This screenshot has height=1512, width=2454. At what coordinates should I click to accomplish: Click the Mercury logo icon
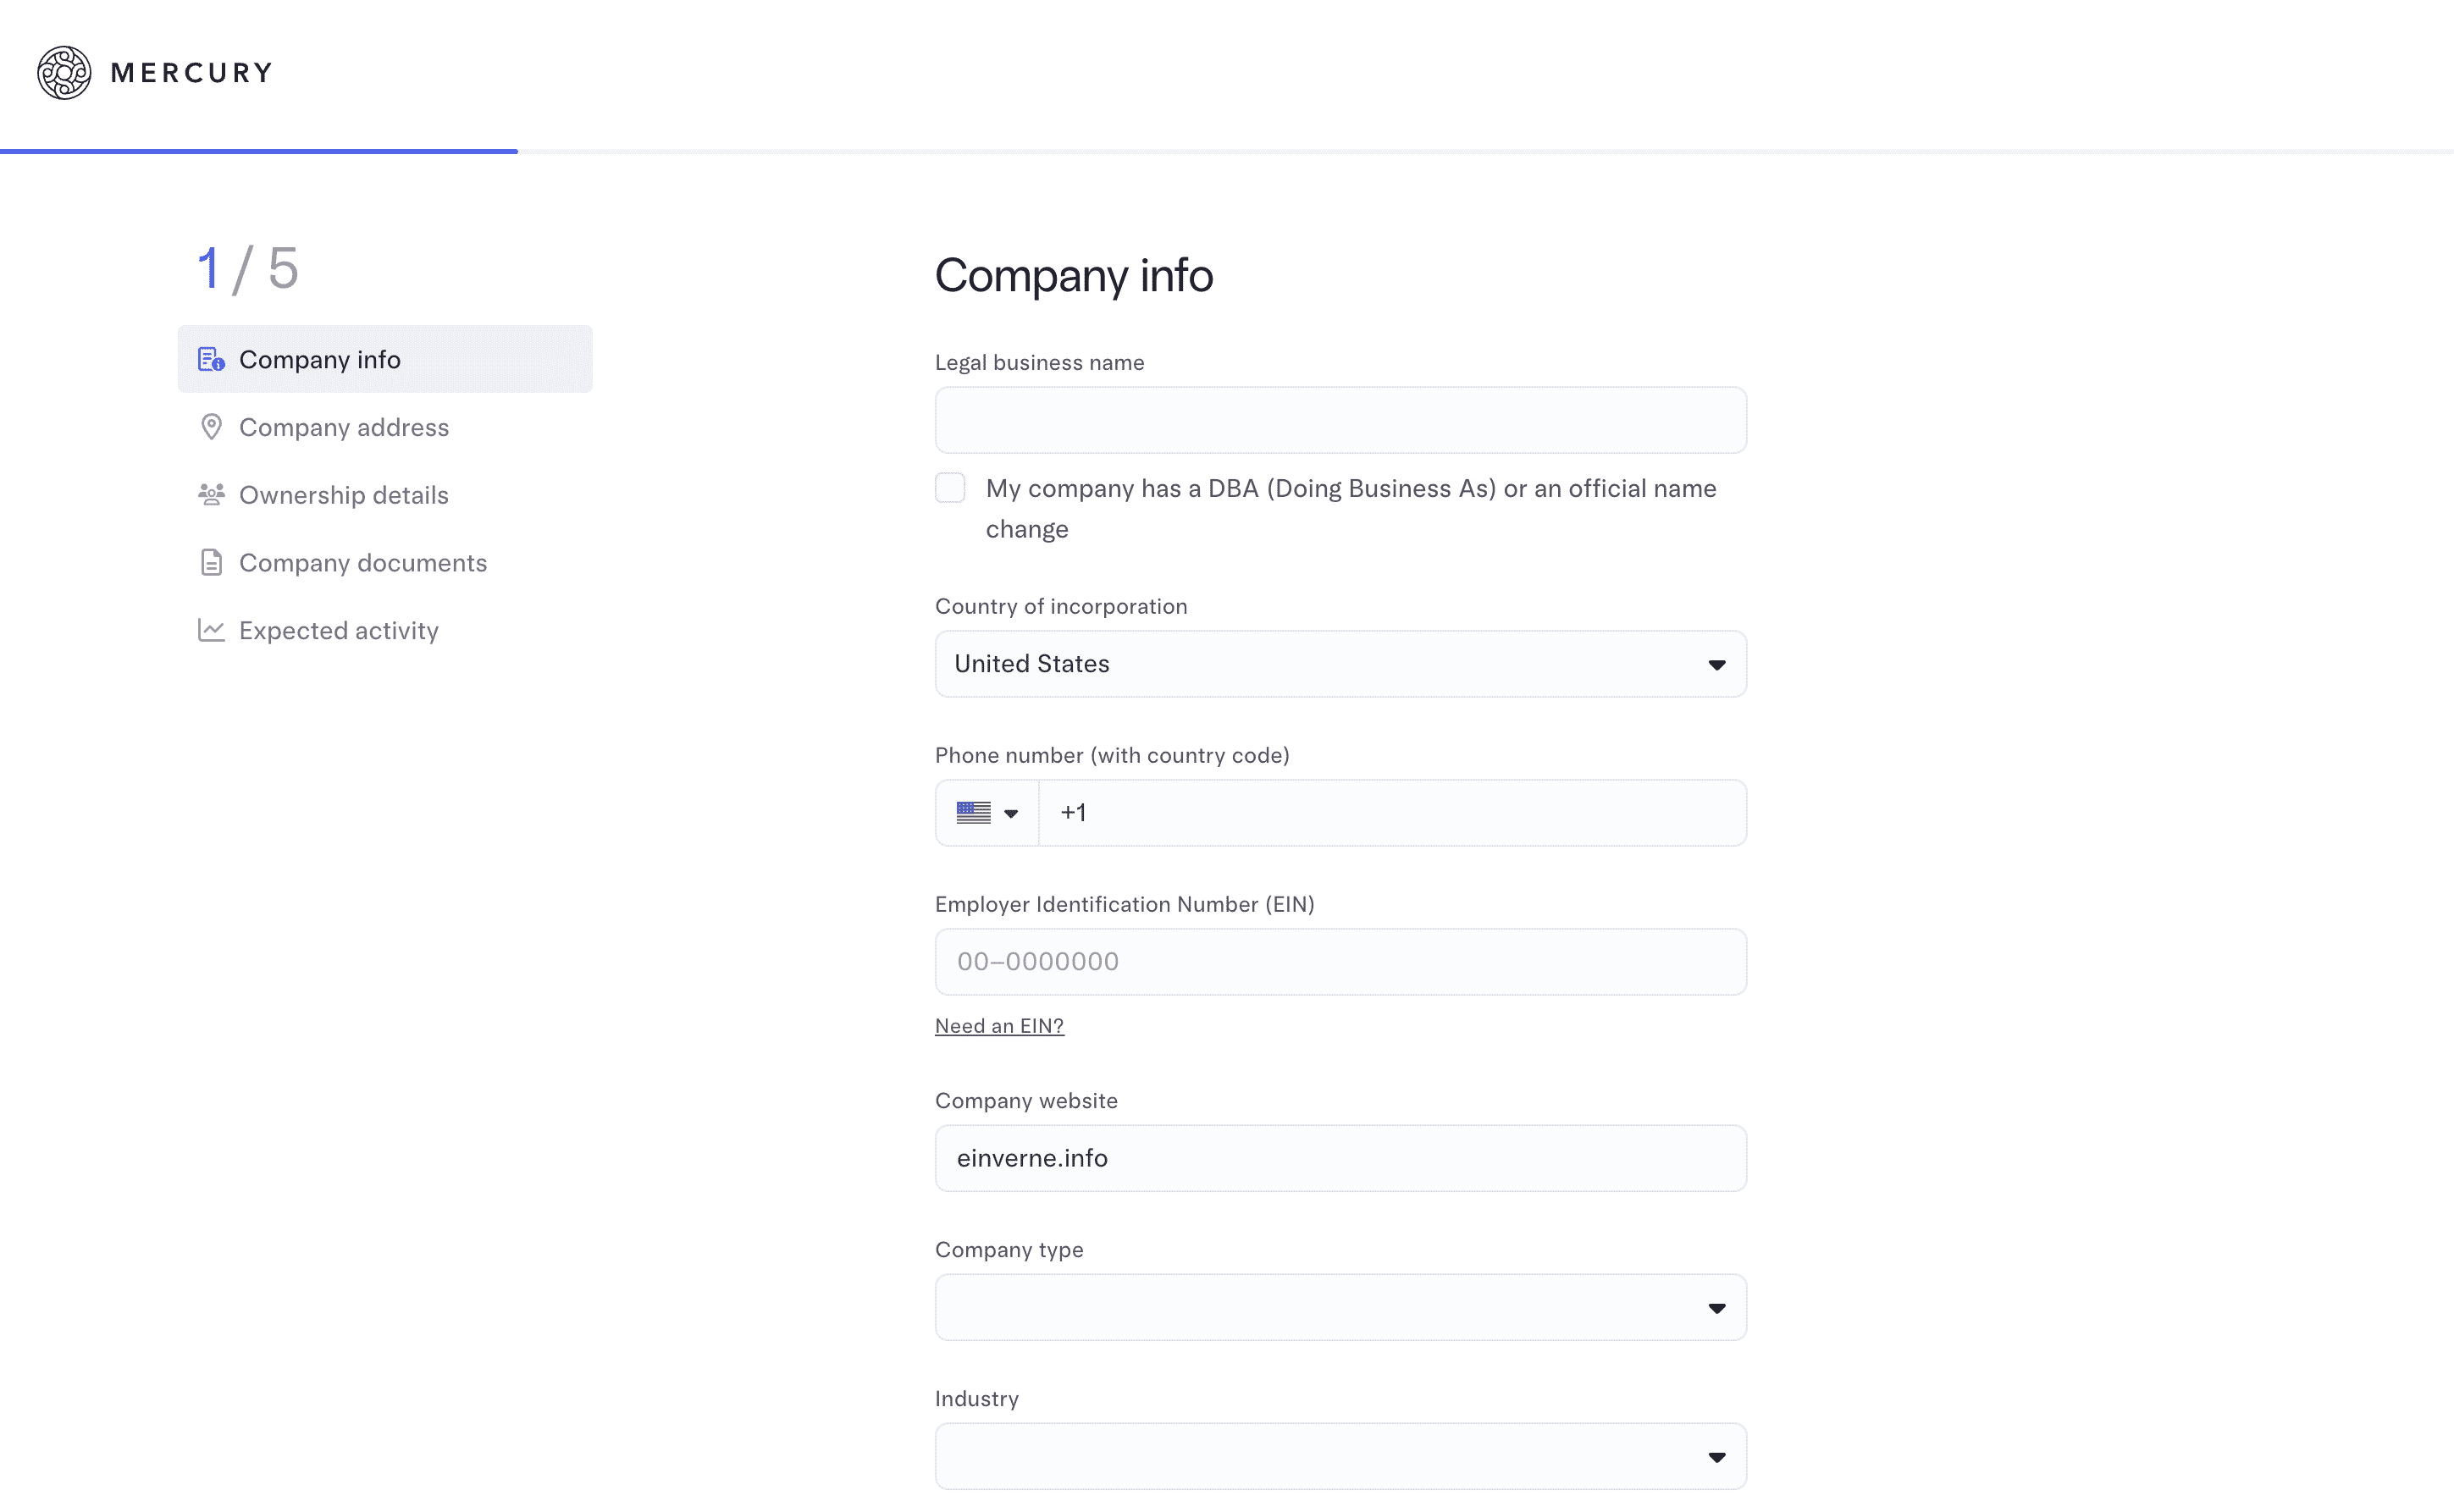tap(64, 72)
